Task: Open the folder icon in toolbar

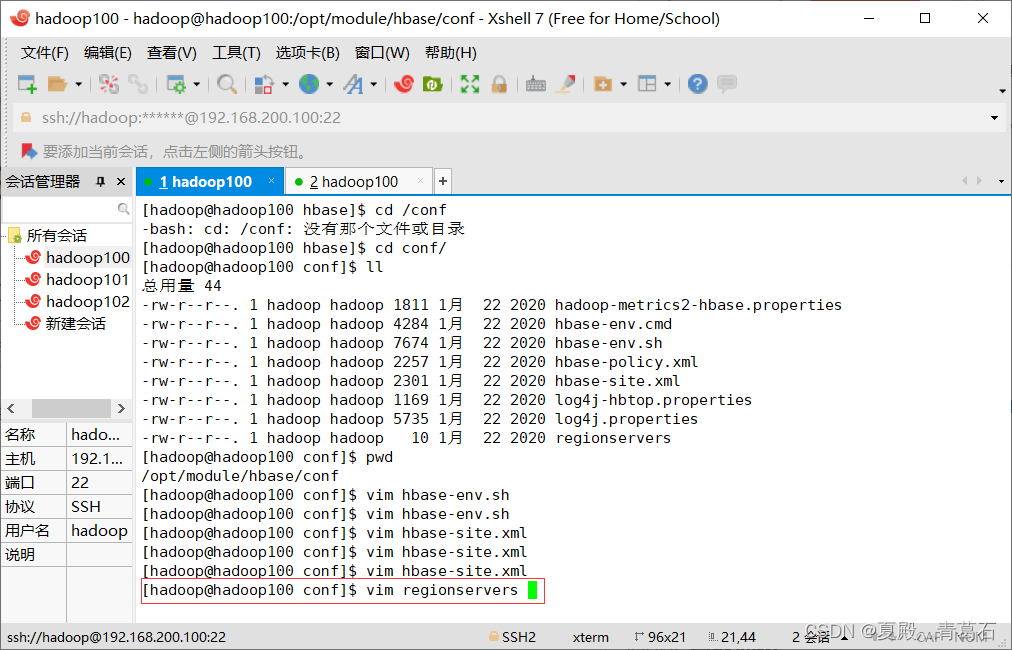Action: pos(57,84)
